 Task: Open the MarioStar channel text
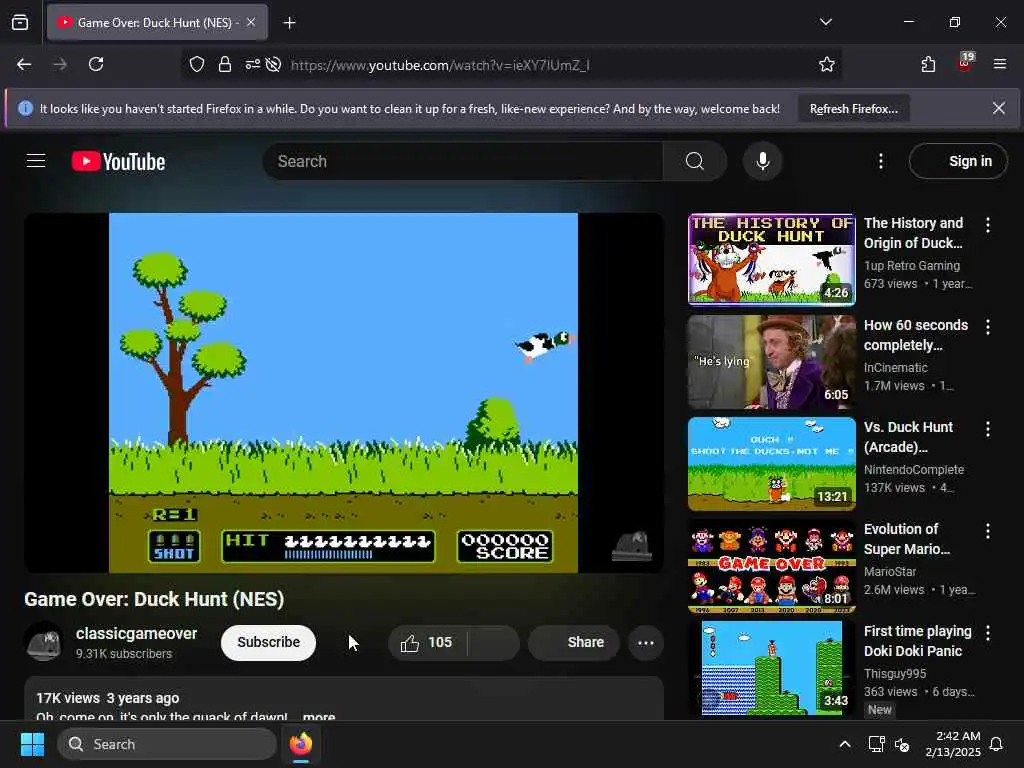click(890, 571)
